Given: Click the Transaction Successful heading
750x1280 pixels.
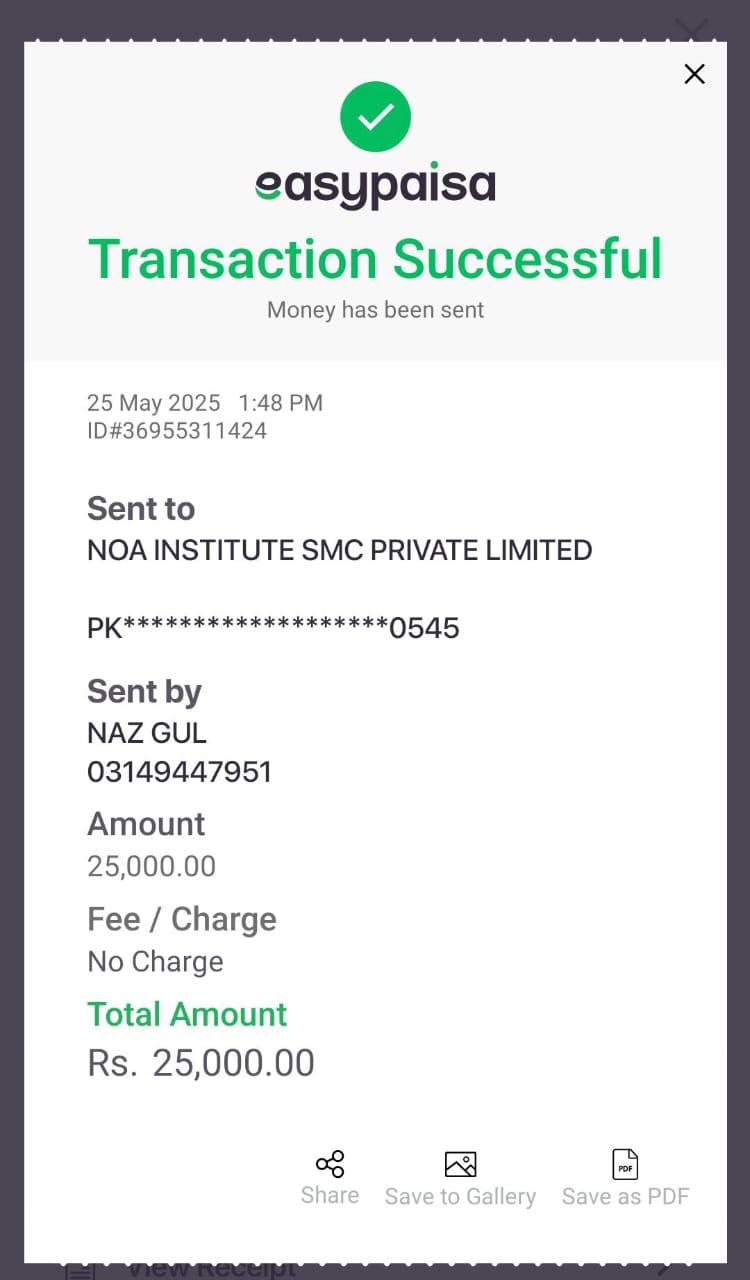Looking at the screenshot, I should point(375,259).
